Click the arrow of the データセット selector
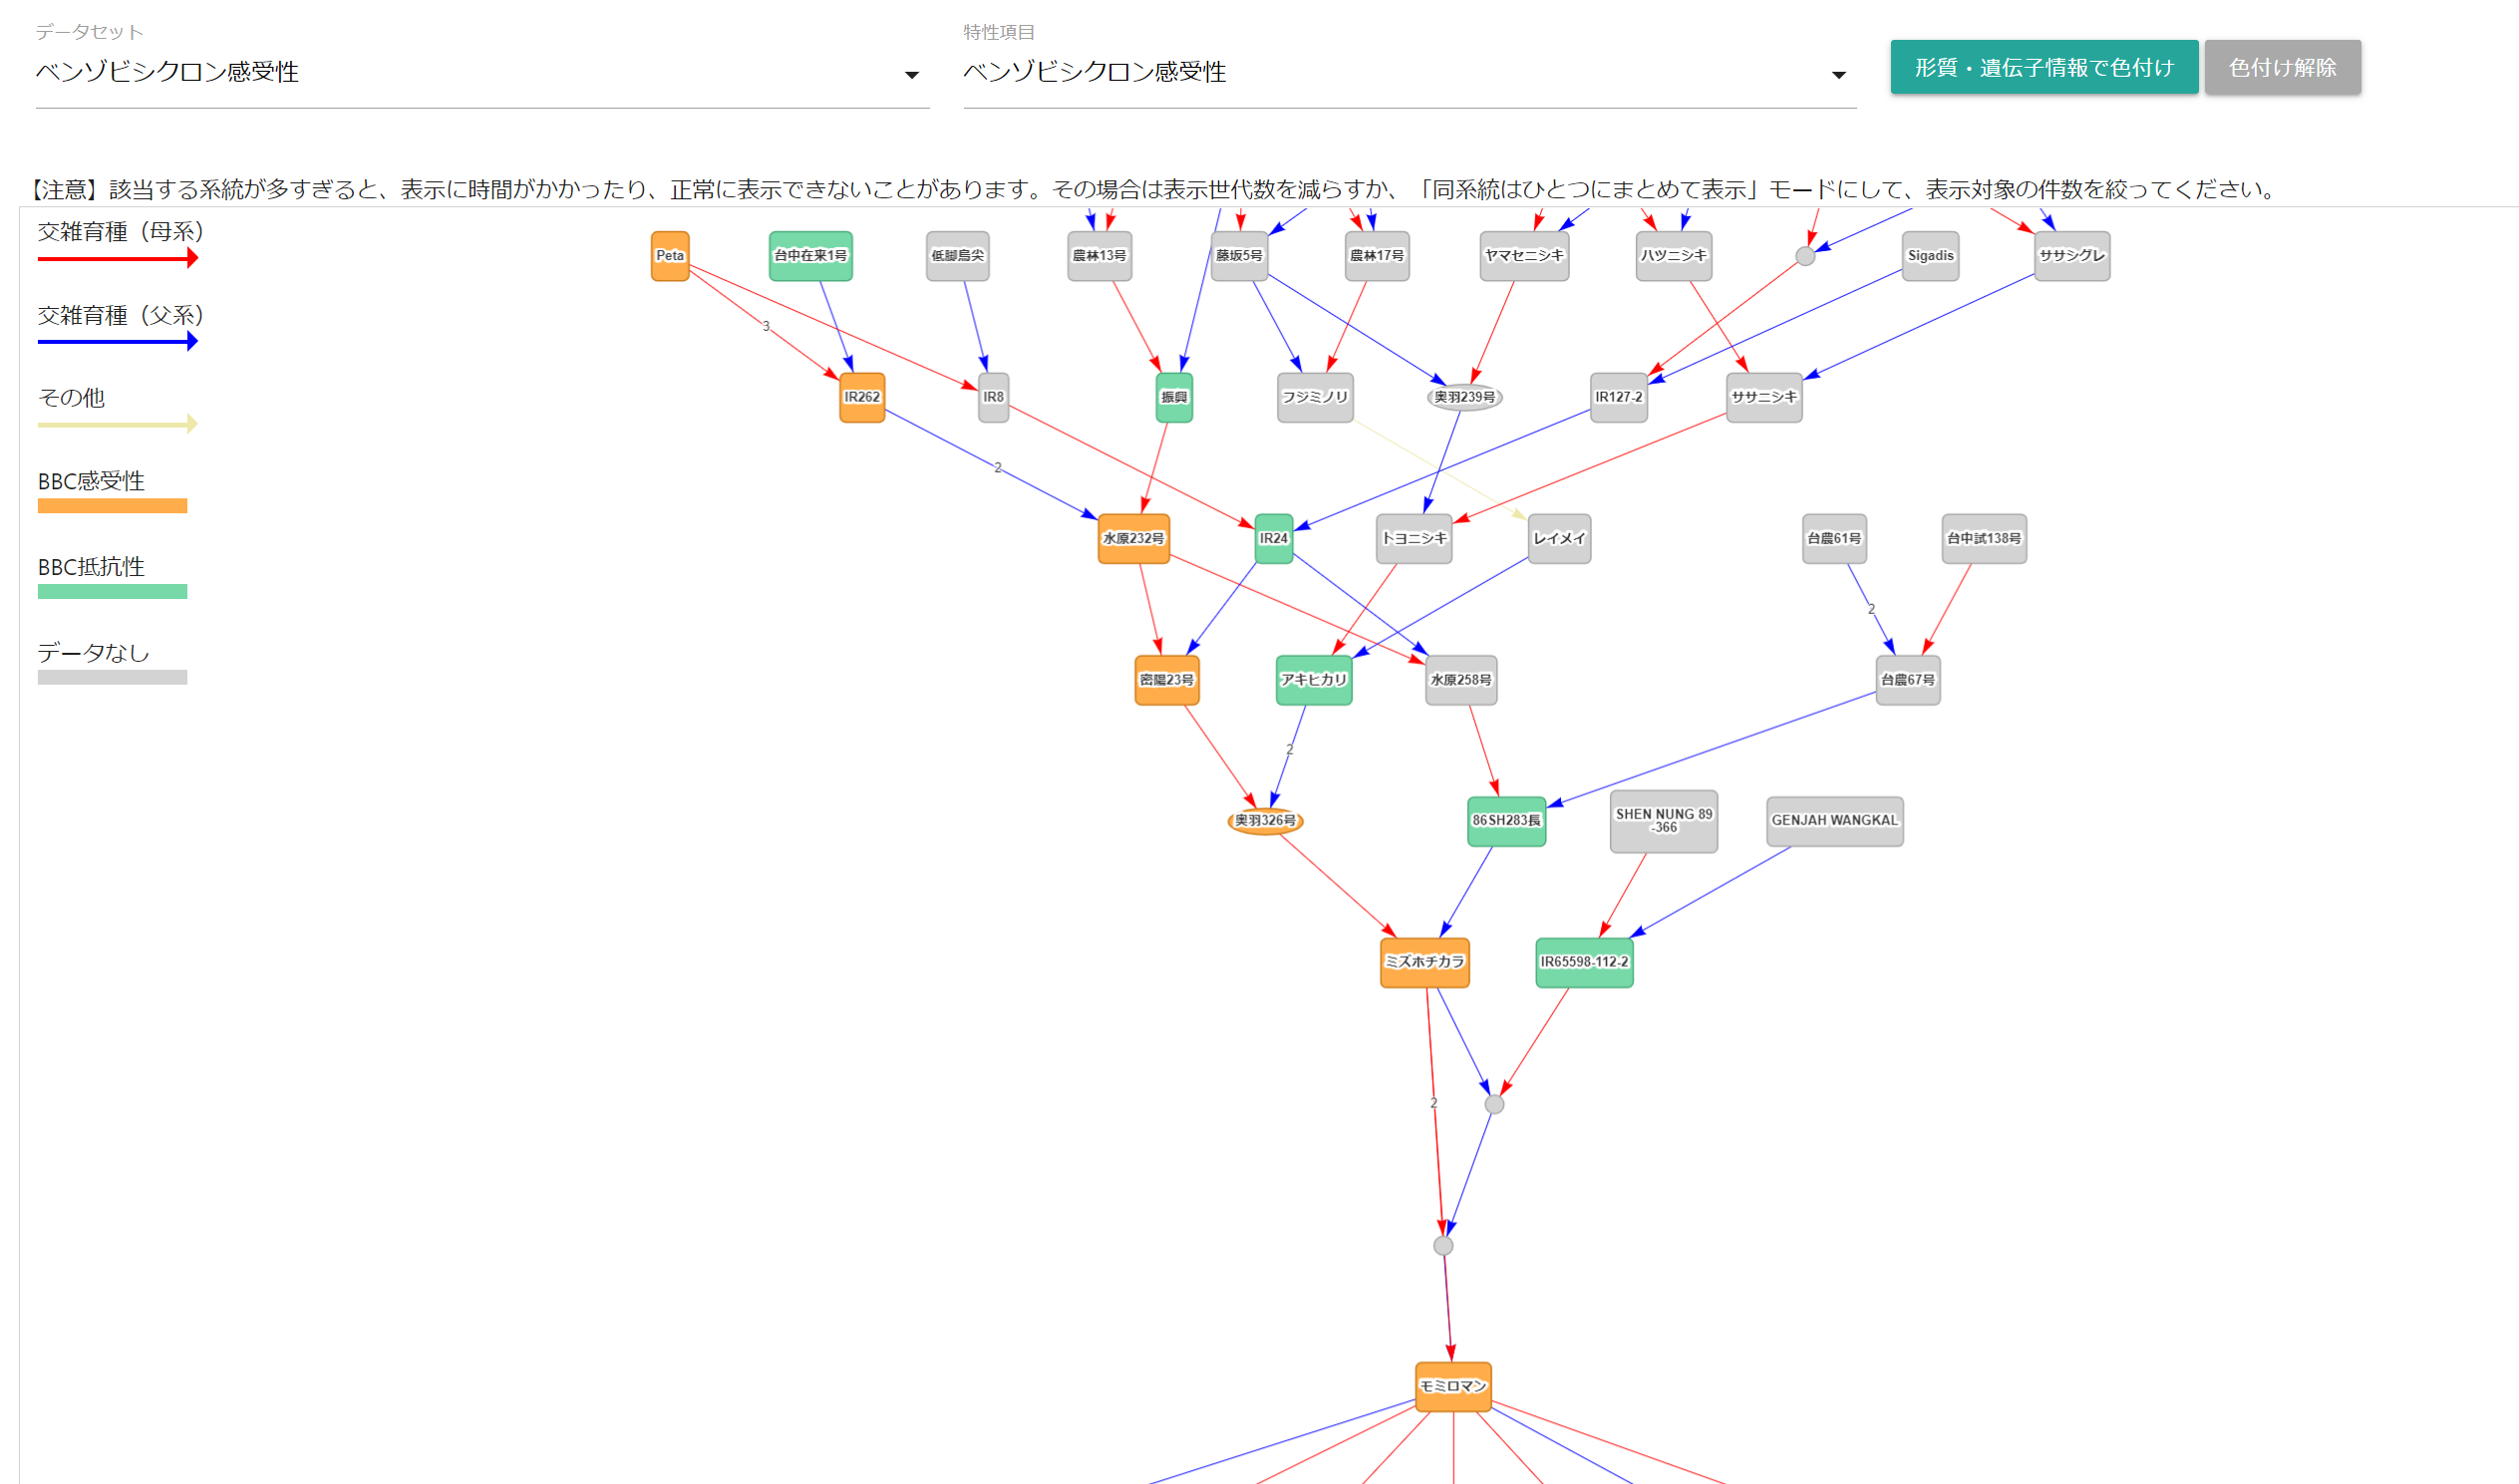The image size is (2519, 1484). click(911, 75)
